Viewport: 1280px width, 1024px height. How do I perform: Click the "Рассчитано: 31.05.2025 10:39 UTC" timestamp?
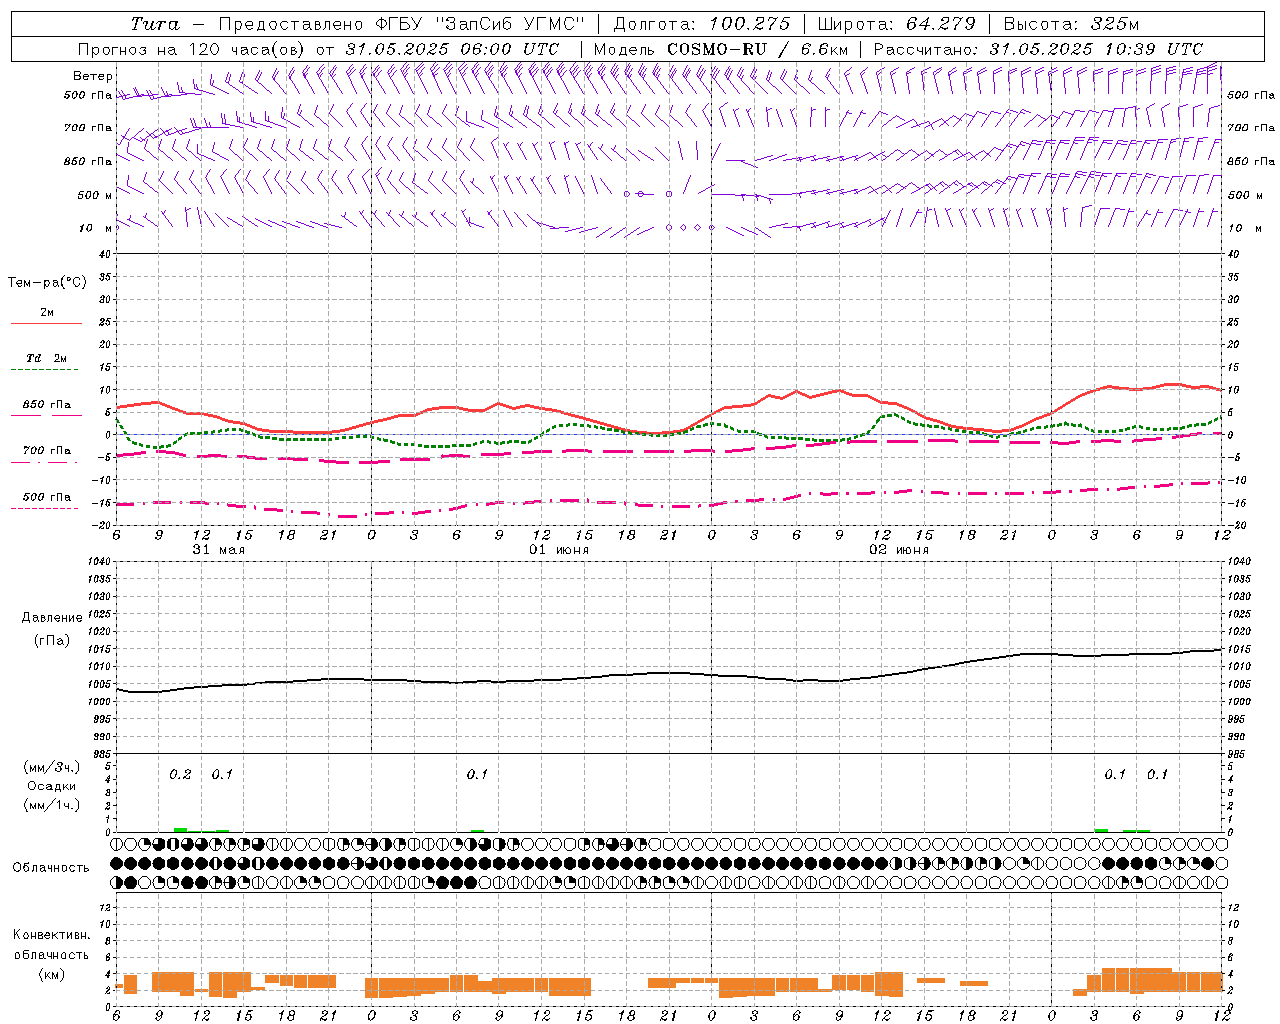point(1038,48)
